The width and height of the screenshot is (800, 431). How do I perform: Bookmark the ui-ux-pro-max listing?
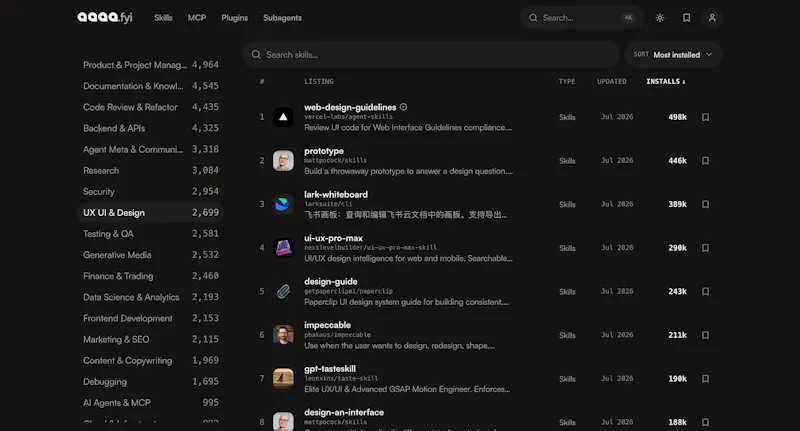[705, 248]
